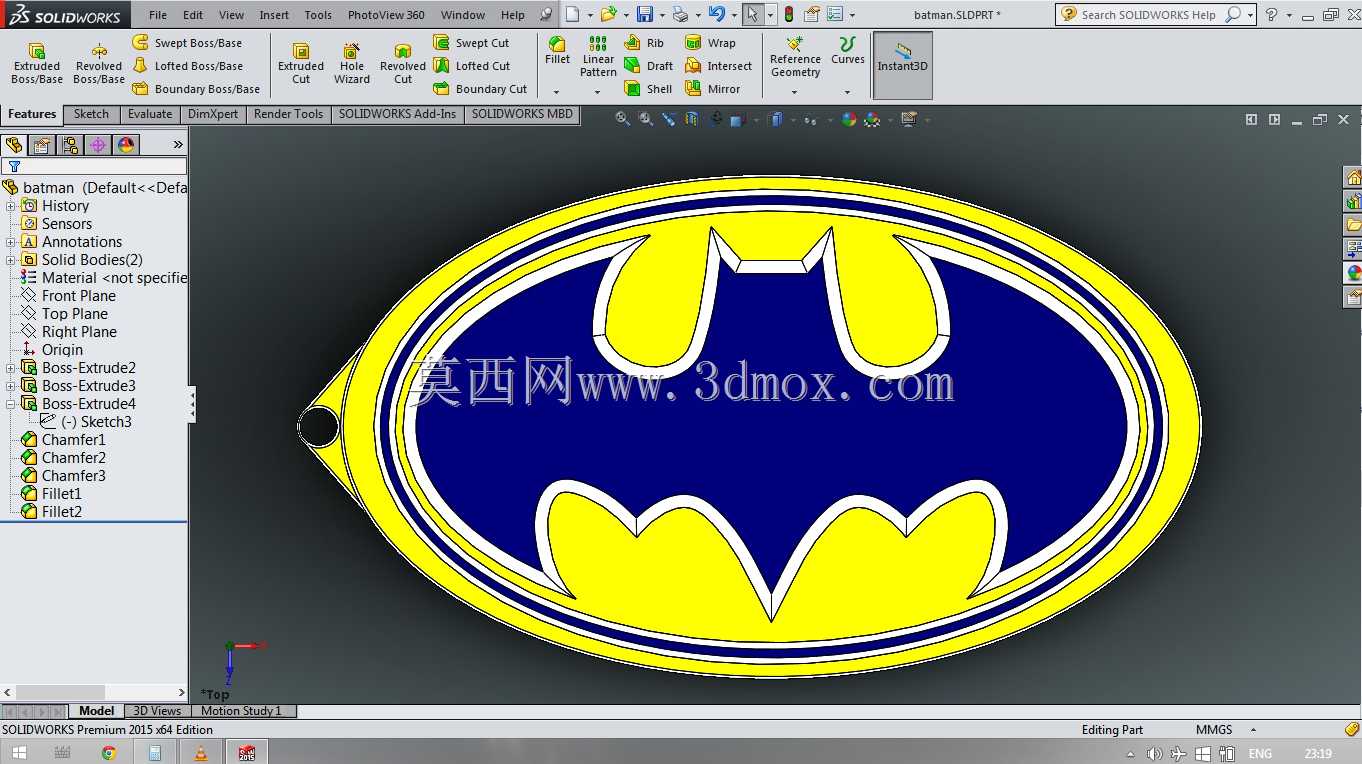Select the Revolved Boss/Base tool

pos(99,64)
